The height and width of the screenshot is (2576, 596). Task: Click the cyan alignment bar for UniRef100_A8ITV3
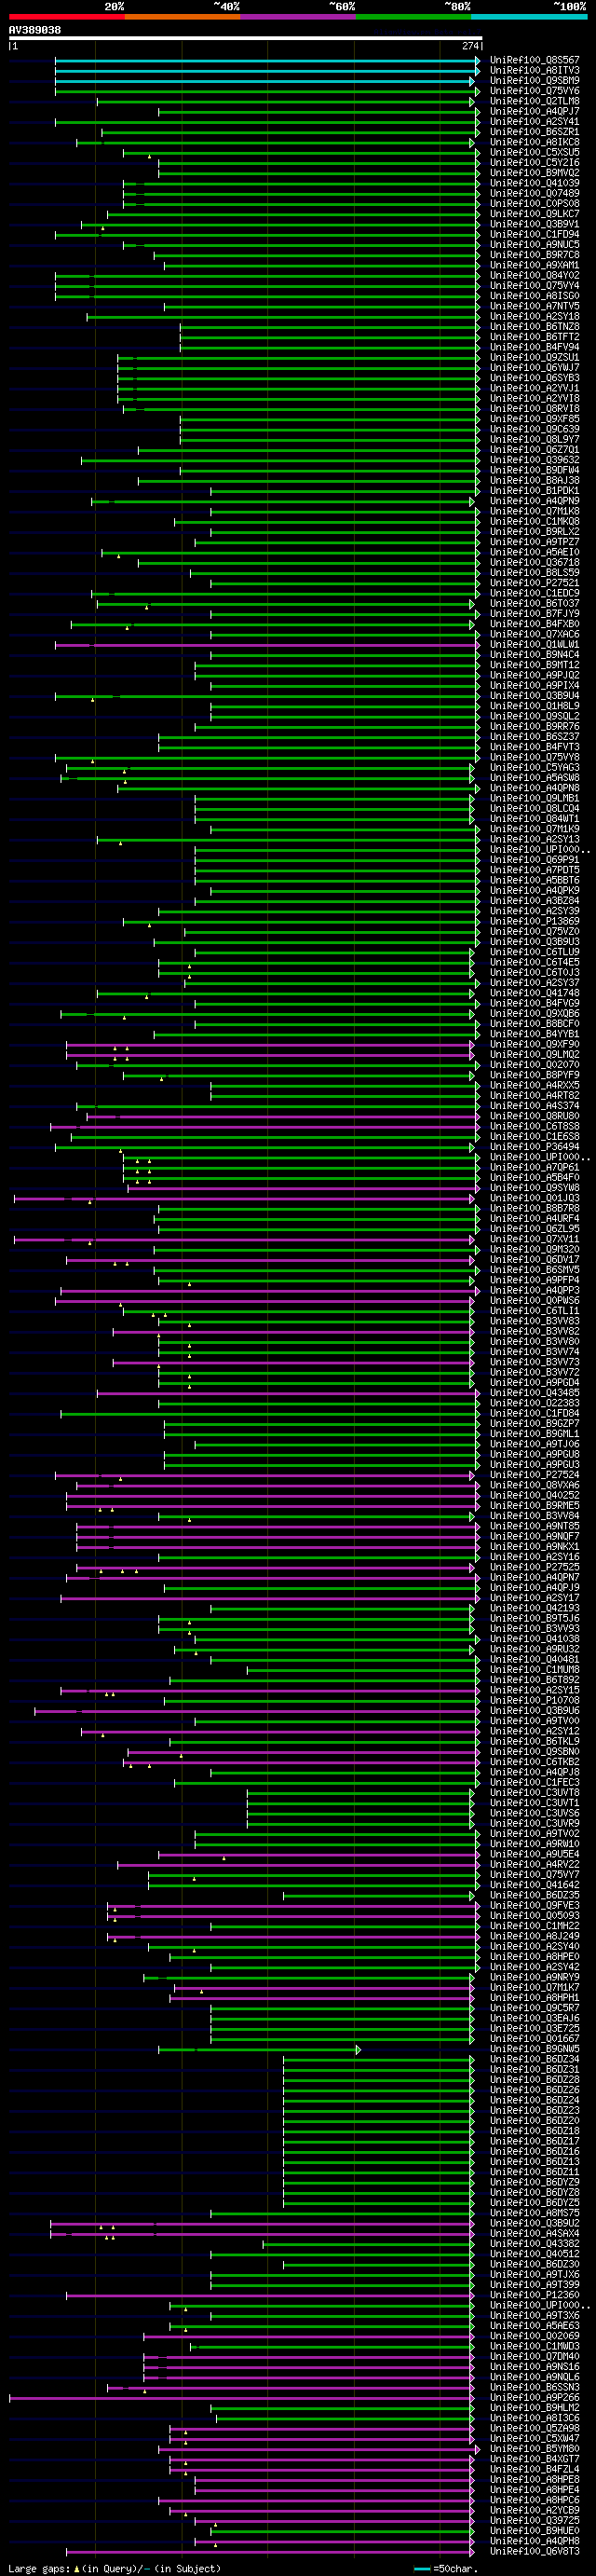[x=267, y=71]
